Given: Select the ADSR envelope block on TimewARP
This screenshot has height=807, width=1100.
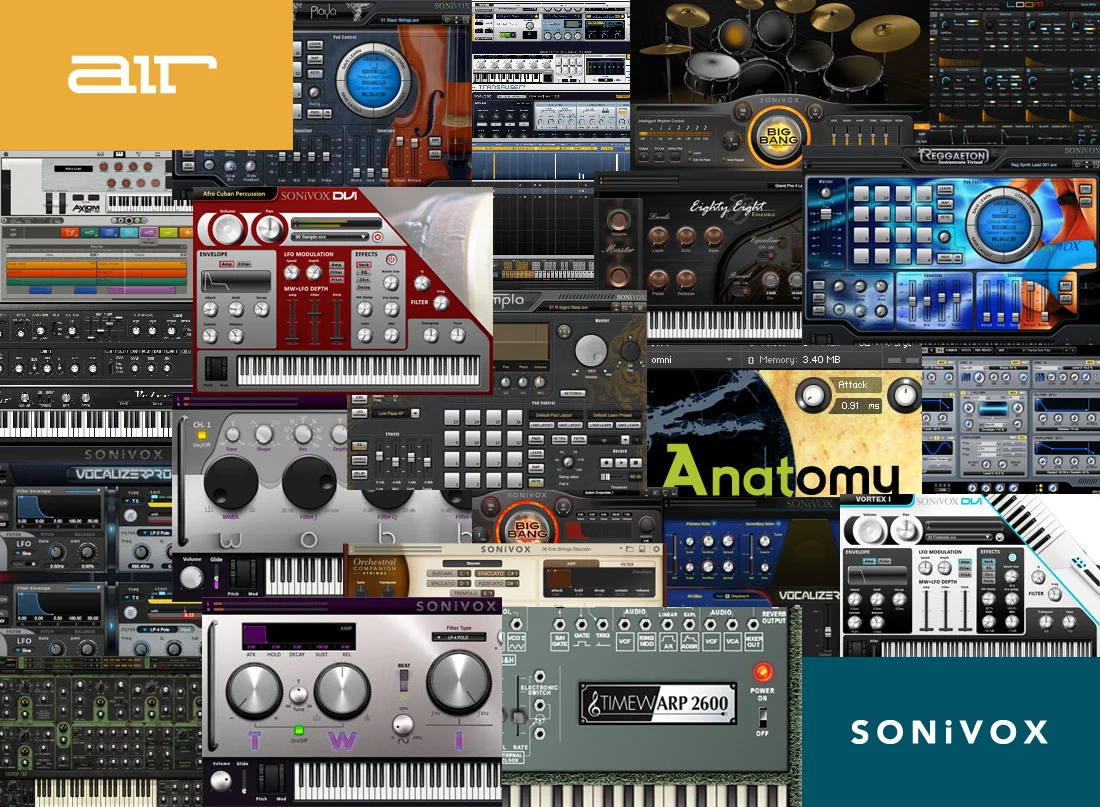Looking at the screenshot, I should tap(690, 641).
